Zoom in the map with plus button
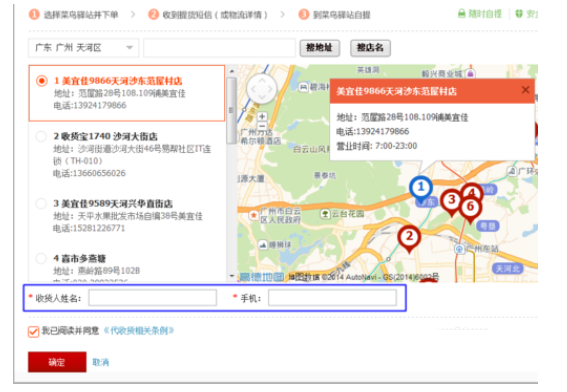The width and height of the screenshot is (567, 392). point(262,116)
